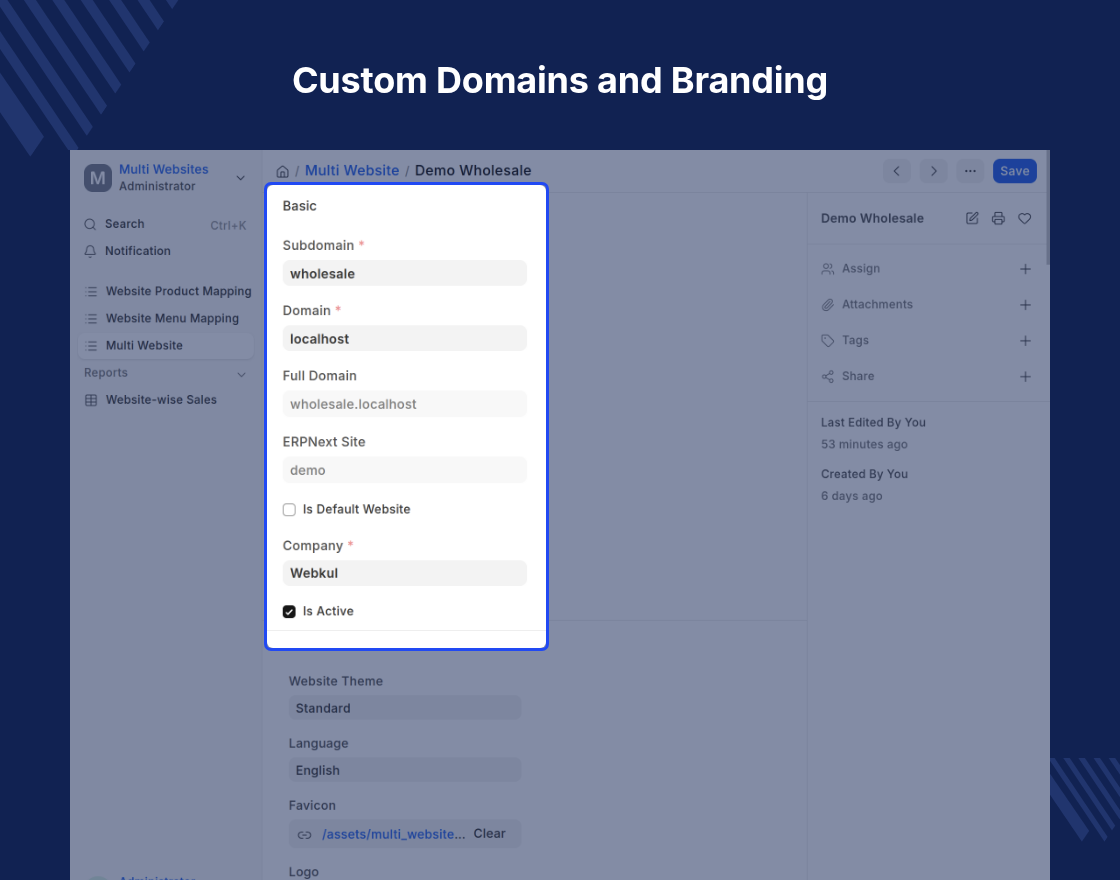Viewport: 1120px width, 880px height.
Task: Click the Save button
Action: pyautogui.click(x=1014, y=171)
